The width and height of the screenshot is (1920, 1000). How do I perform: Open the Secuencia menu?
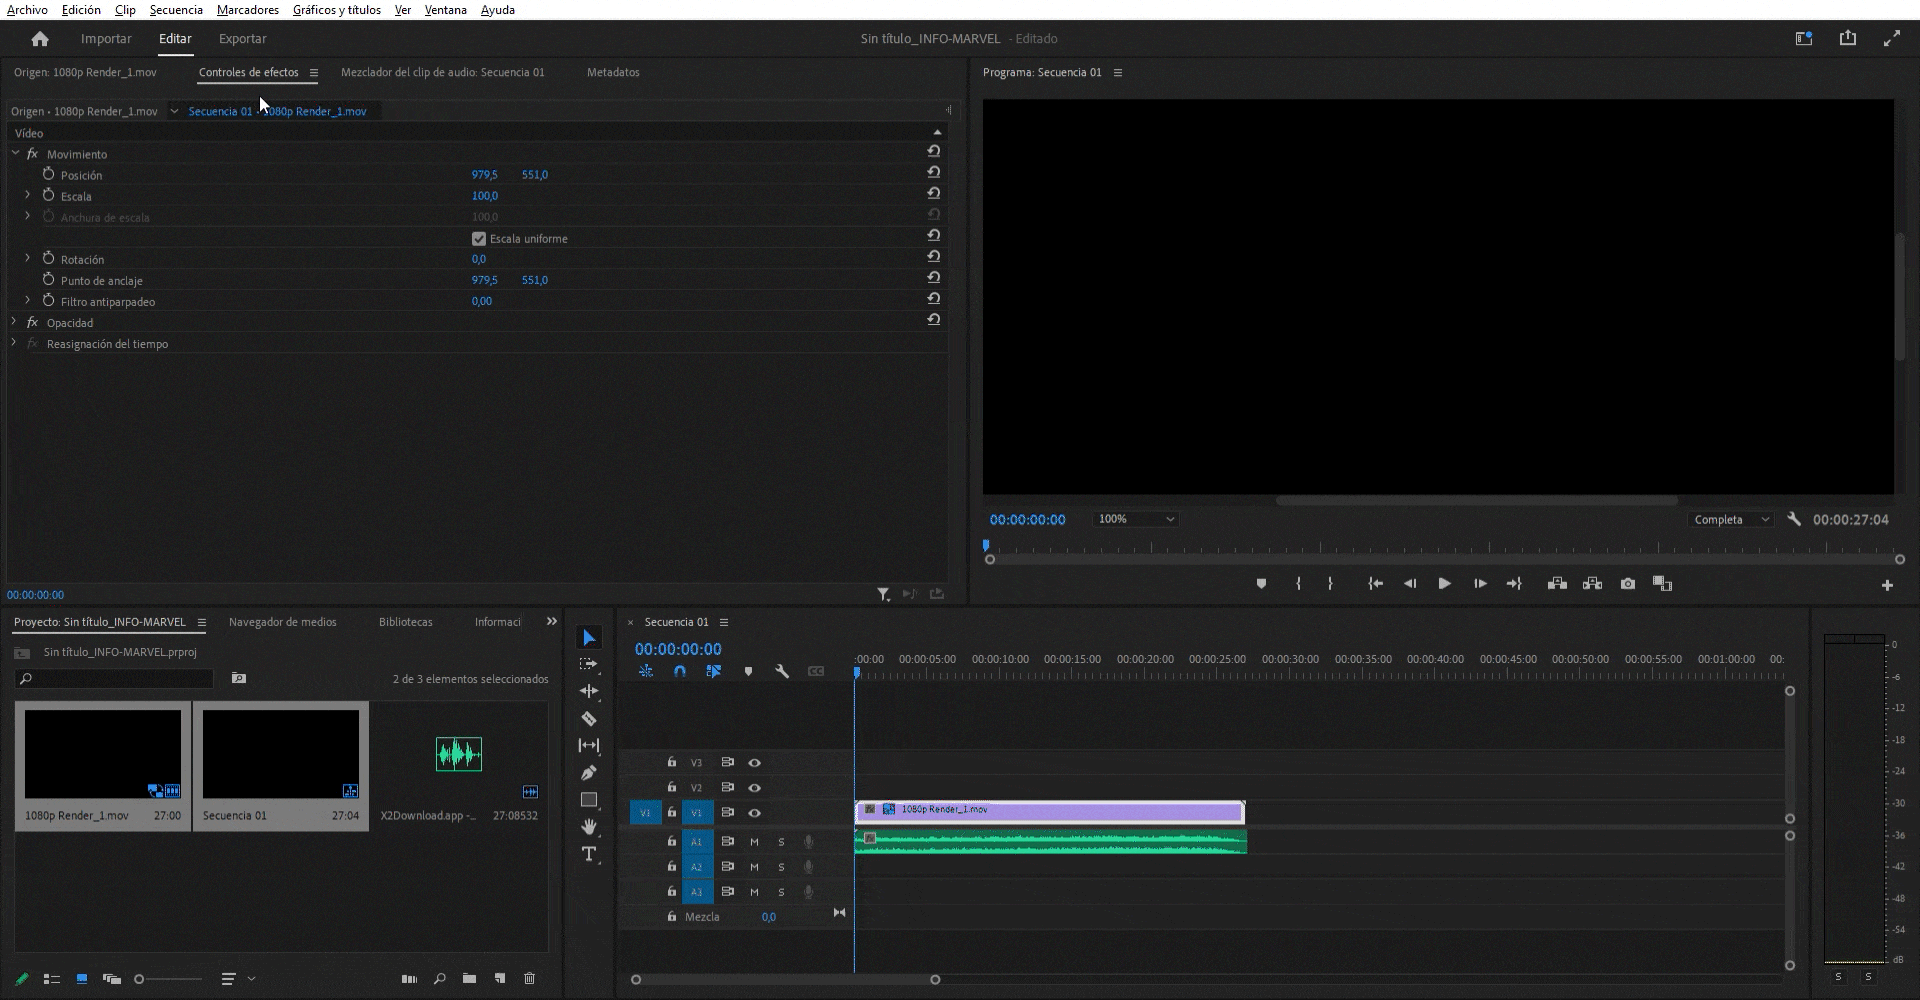click(176, 10)
